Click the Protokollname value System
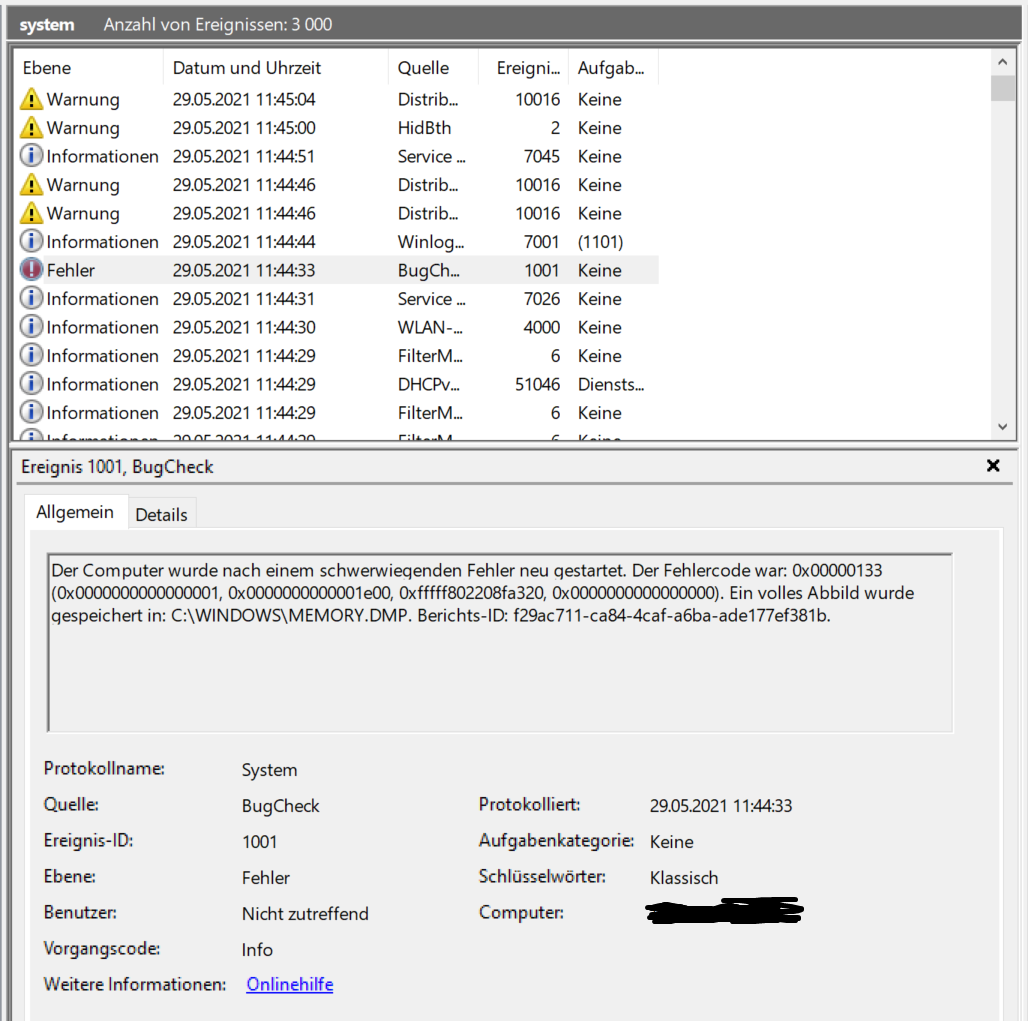This screenshot has width=1028, height=1021. pos(269,770)
